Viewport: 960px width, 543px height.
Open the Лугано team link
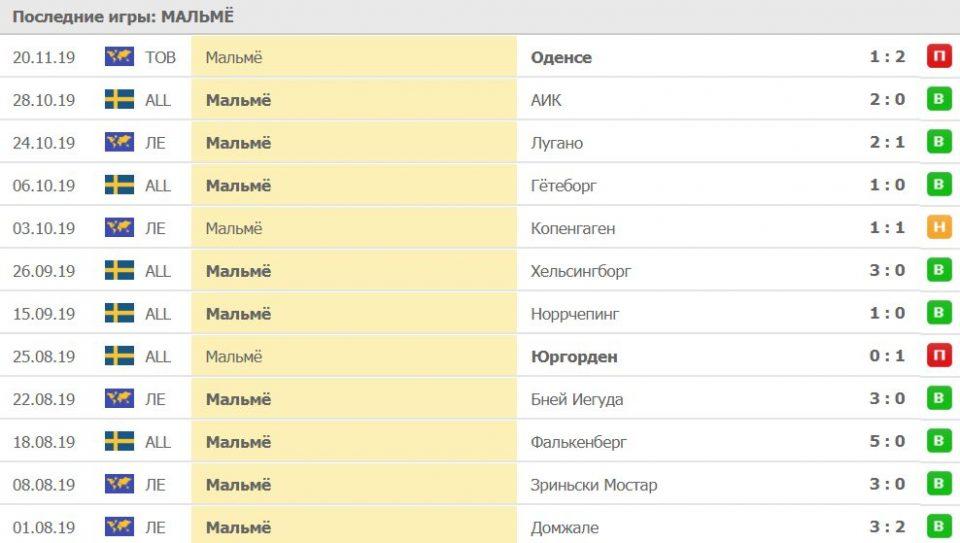pos(557,143)
